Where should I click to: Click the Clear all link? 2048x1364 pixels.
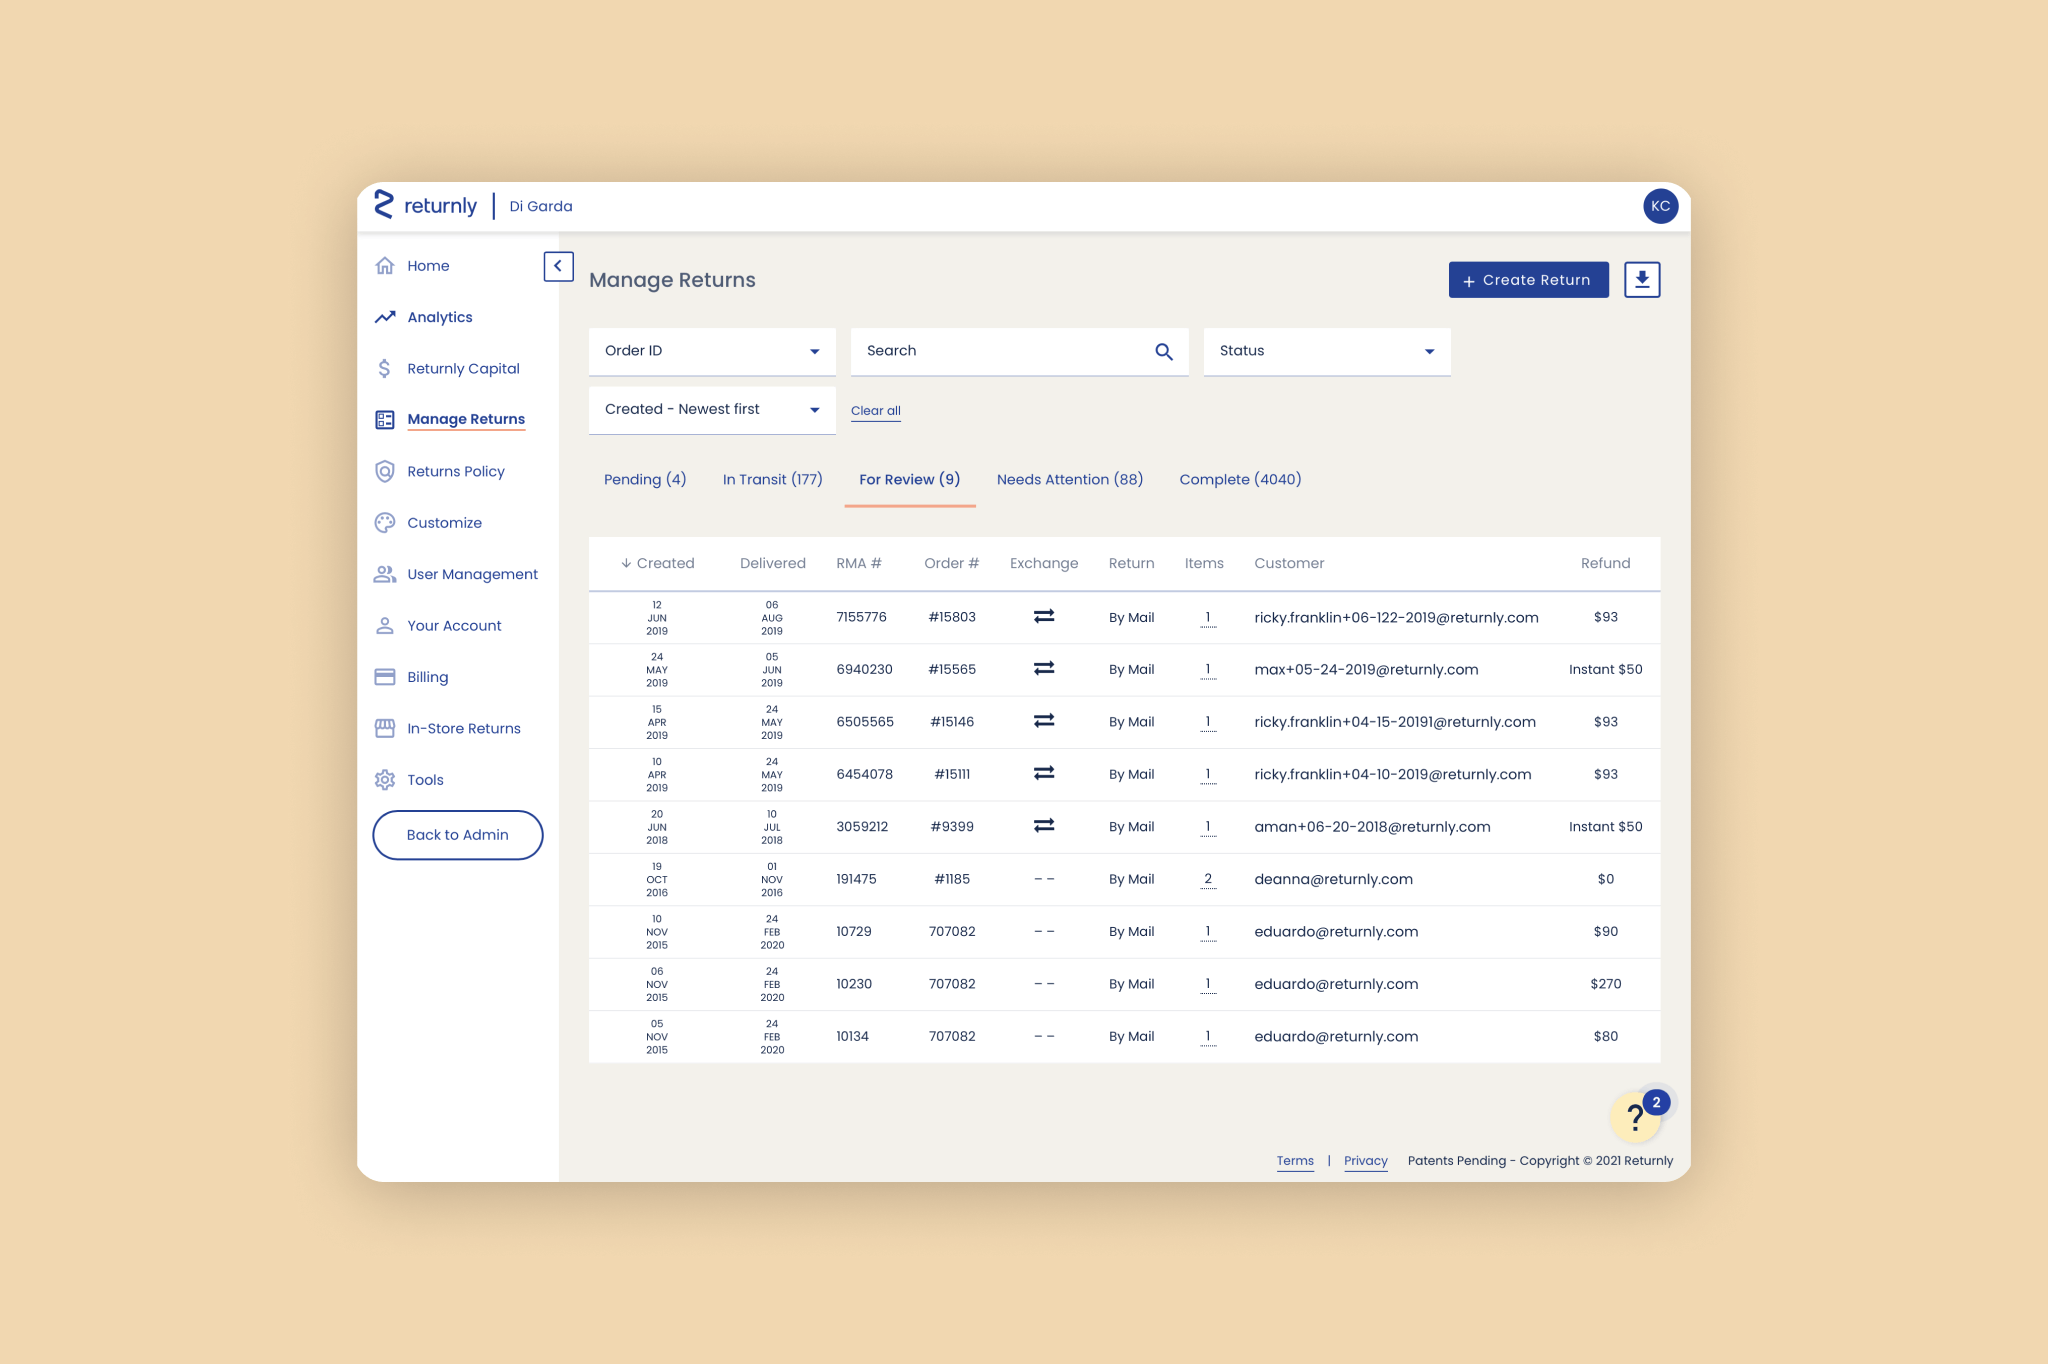pos(875,411)
